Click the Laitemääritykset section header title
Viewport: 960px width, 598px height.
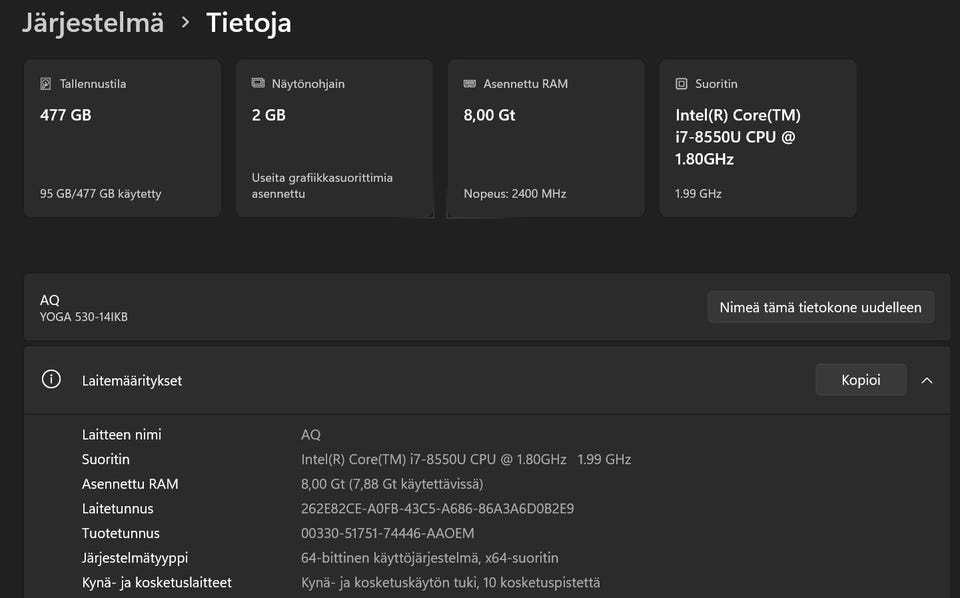[x=132, y=381]
